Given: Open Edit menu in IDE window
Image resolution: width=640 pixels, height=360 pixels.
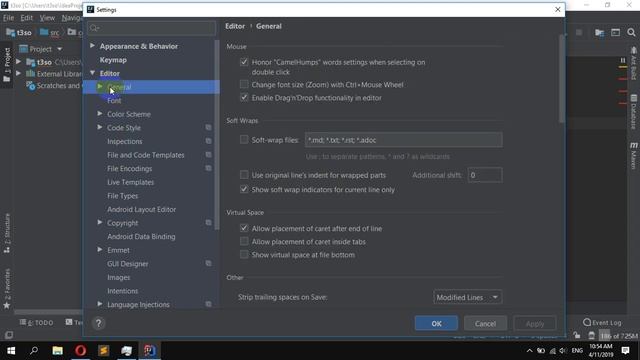Looking at the screenshot, I should coord(27,18).
